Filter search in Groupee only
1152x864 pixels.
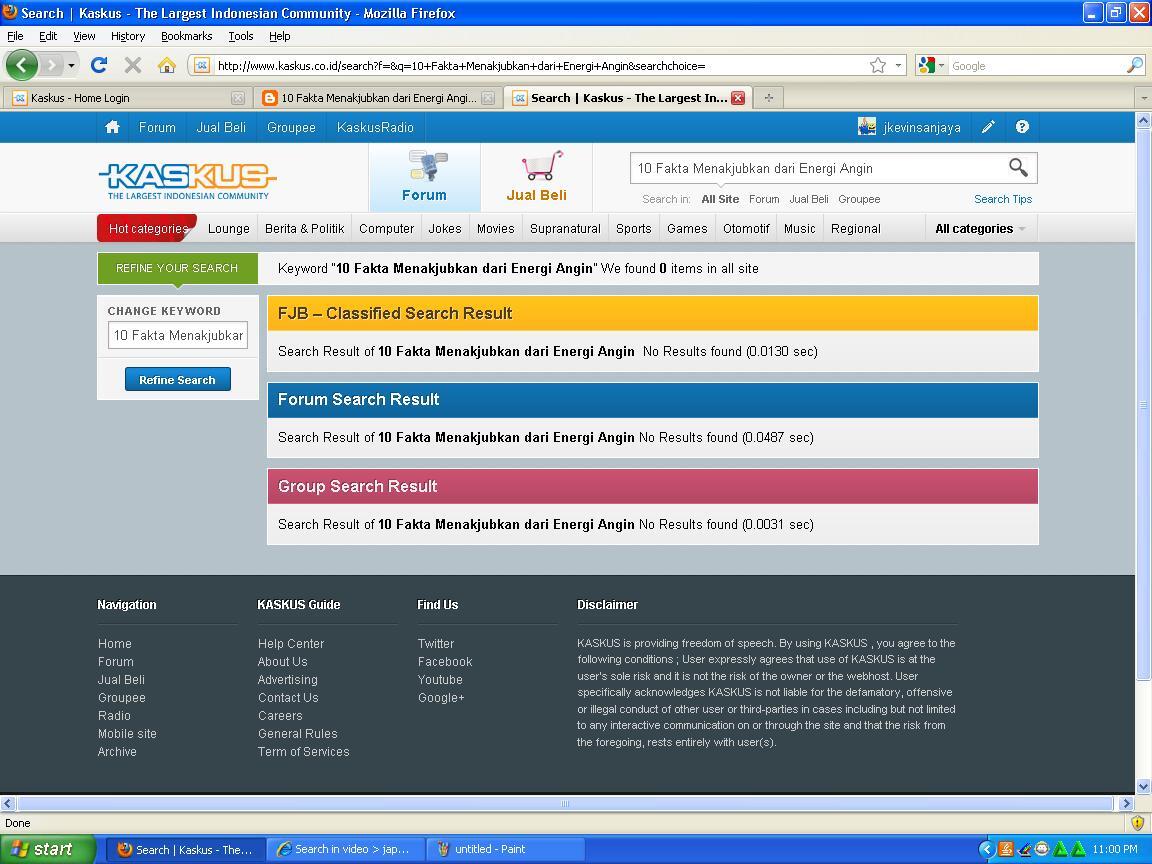tap(859, 199)
